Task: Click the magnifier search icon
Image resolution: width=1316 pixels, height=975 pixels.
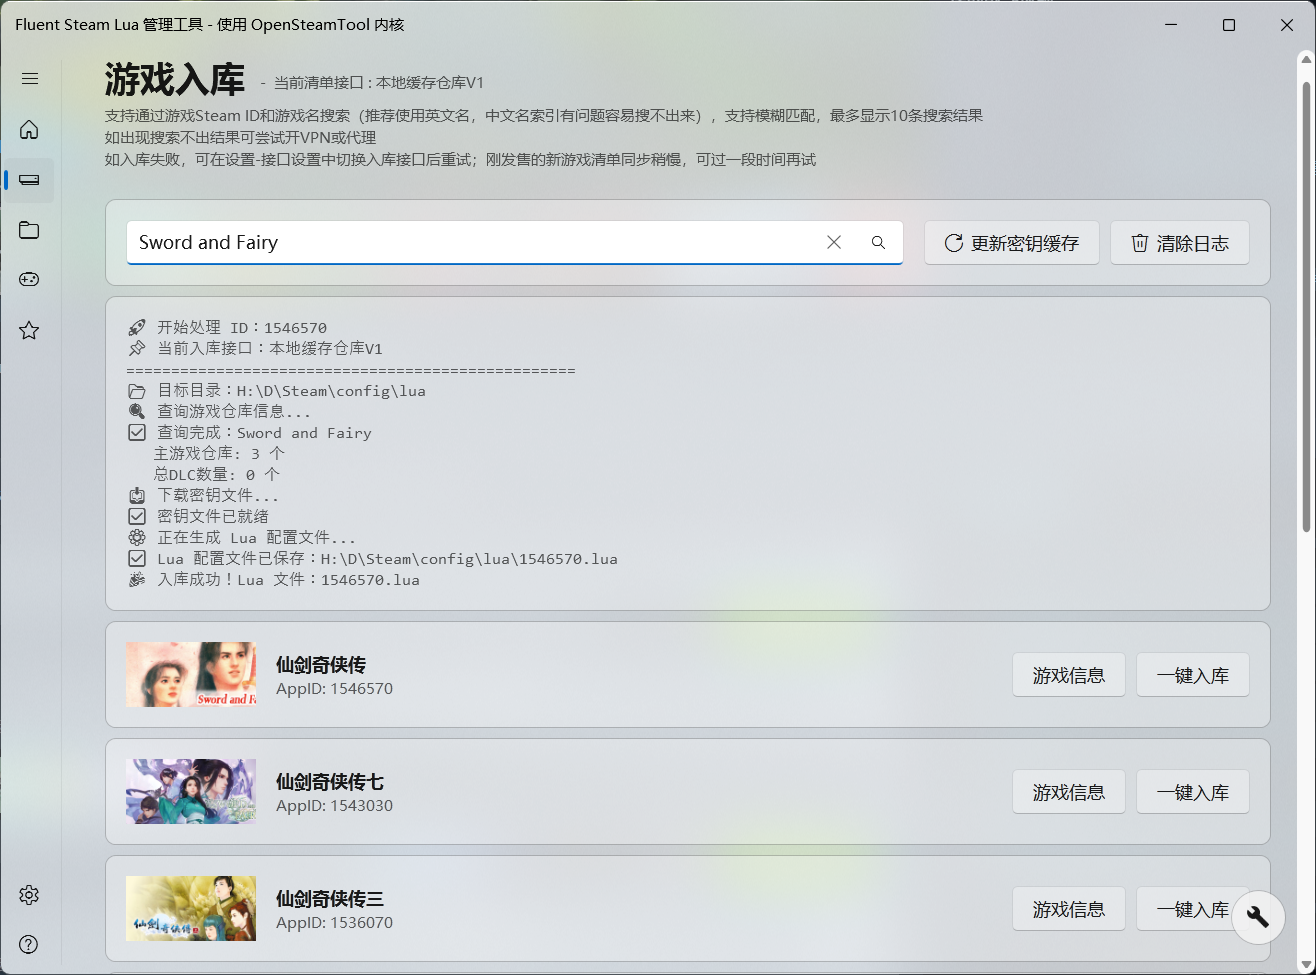Action: click(878, 242)
